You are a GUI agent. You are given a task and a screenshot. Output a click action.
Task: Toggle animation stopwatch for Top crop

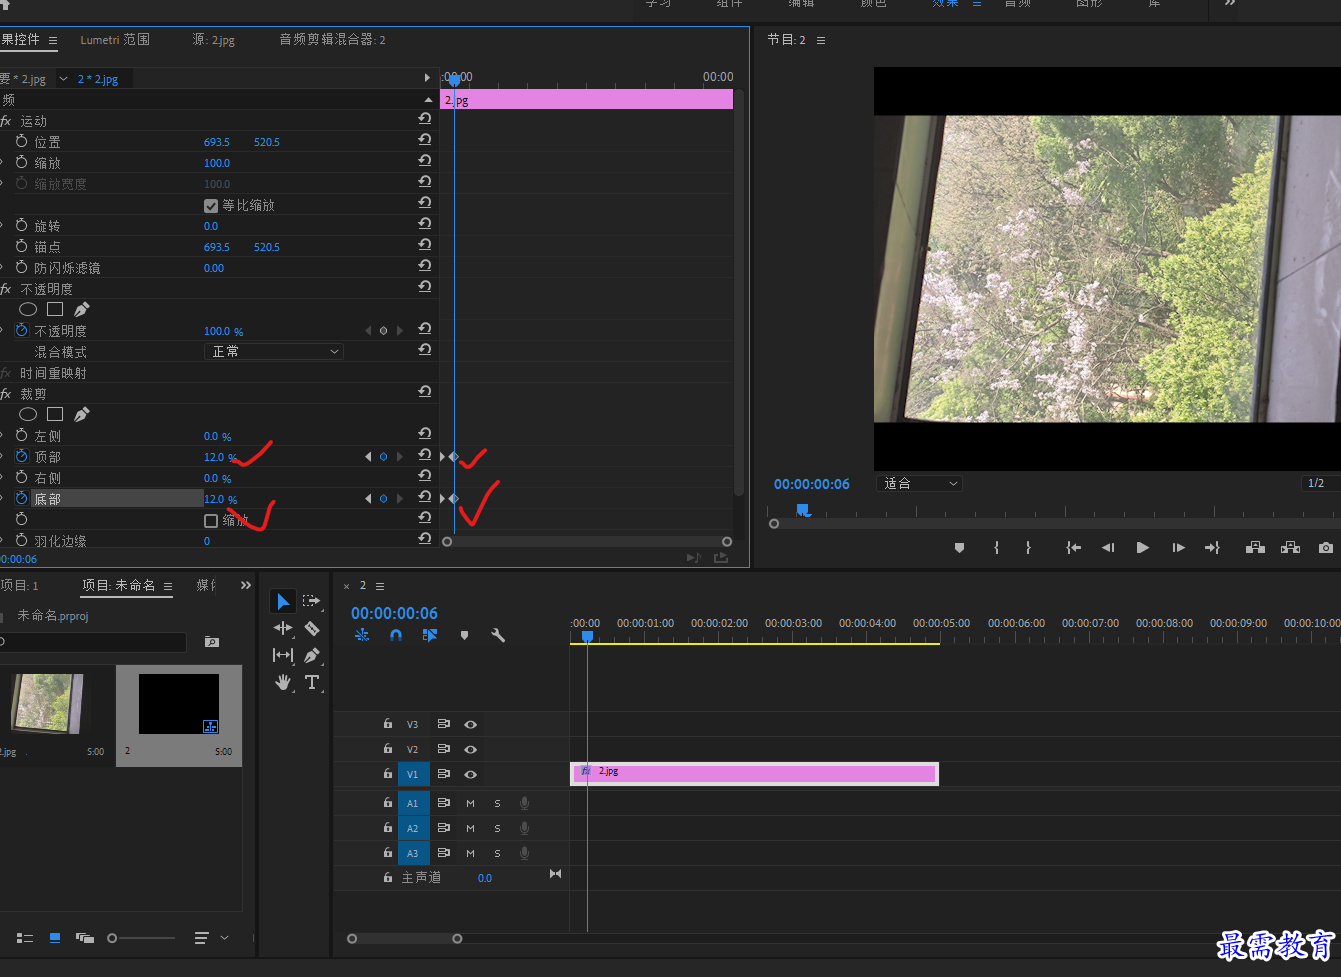[22, 456]
